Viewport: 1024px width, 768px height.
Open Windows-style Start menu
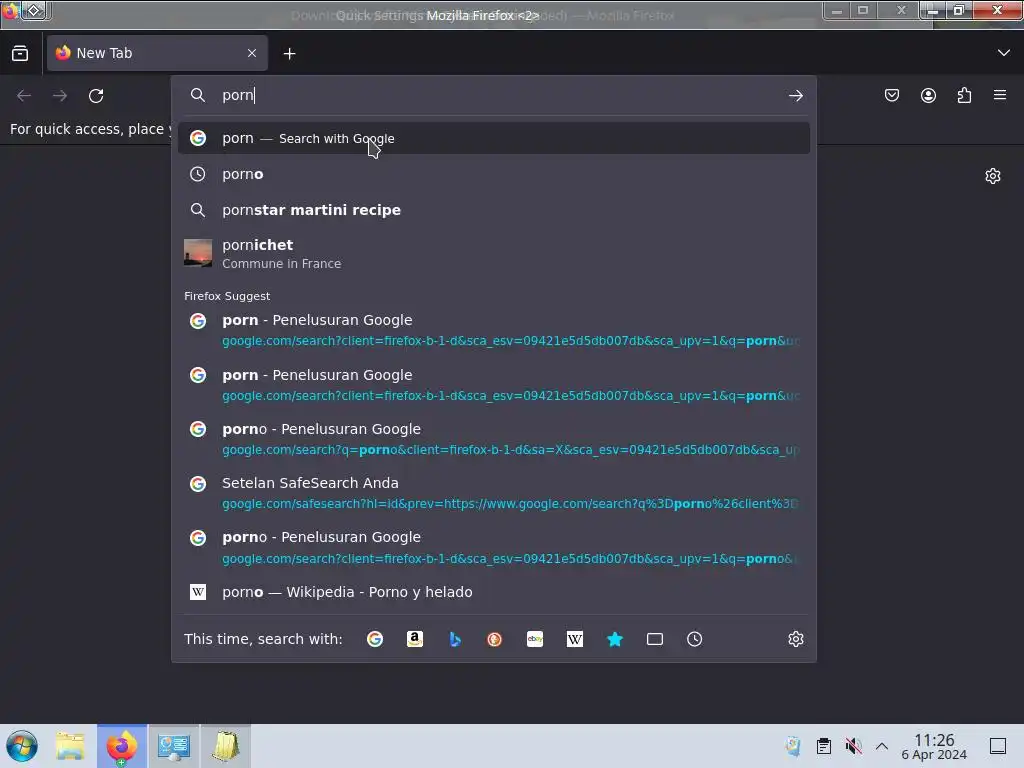(22, 746)
